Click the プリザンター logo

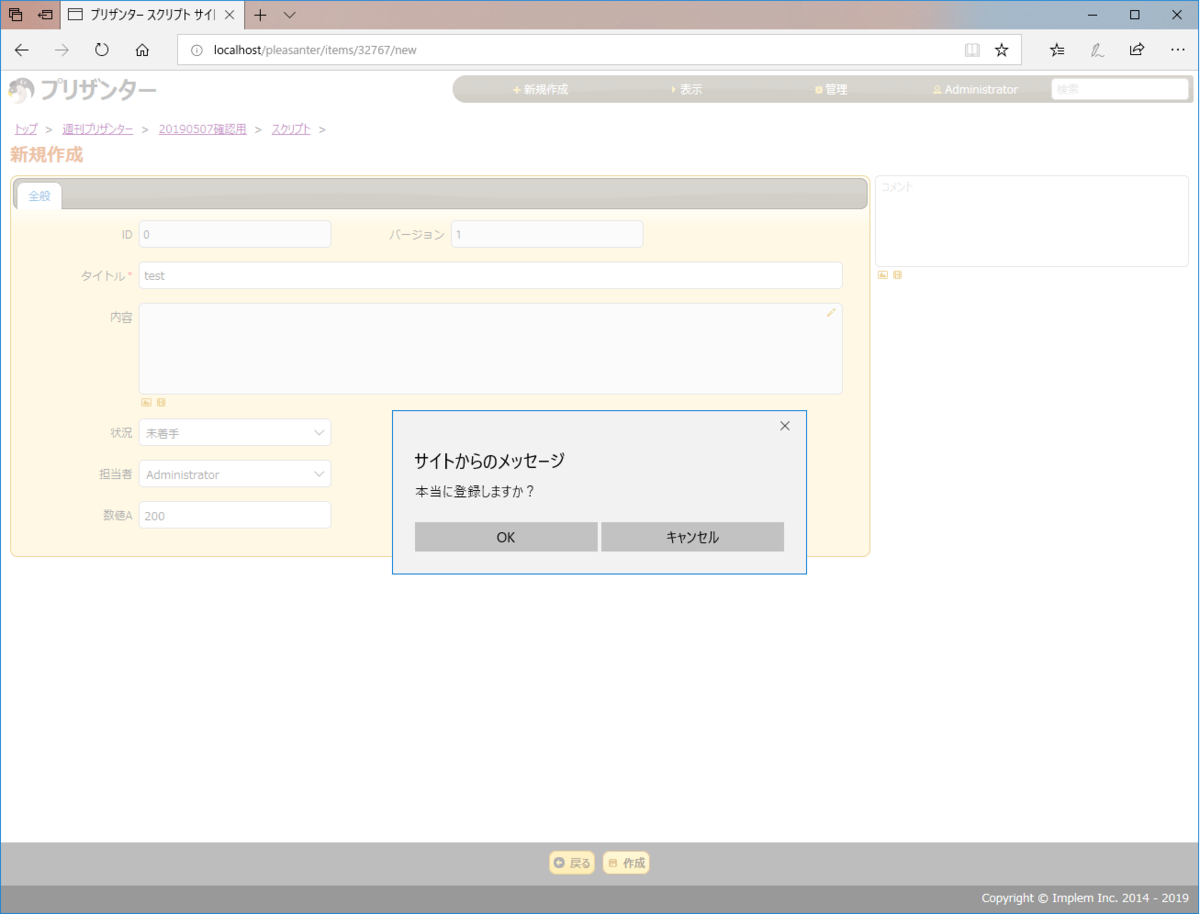click(82, 91)
